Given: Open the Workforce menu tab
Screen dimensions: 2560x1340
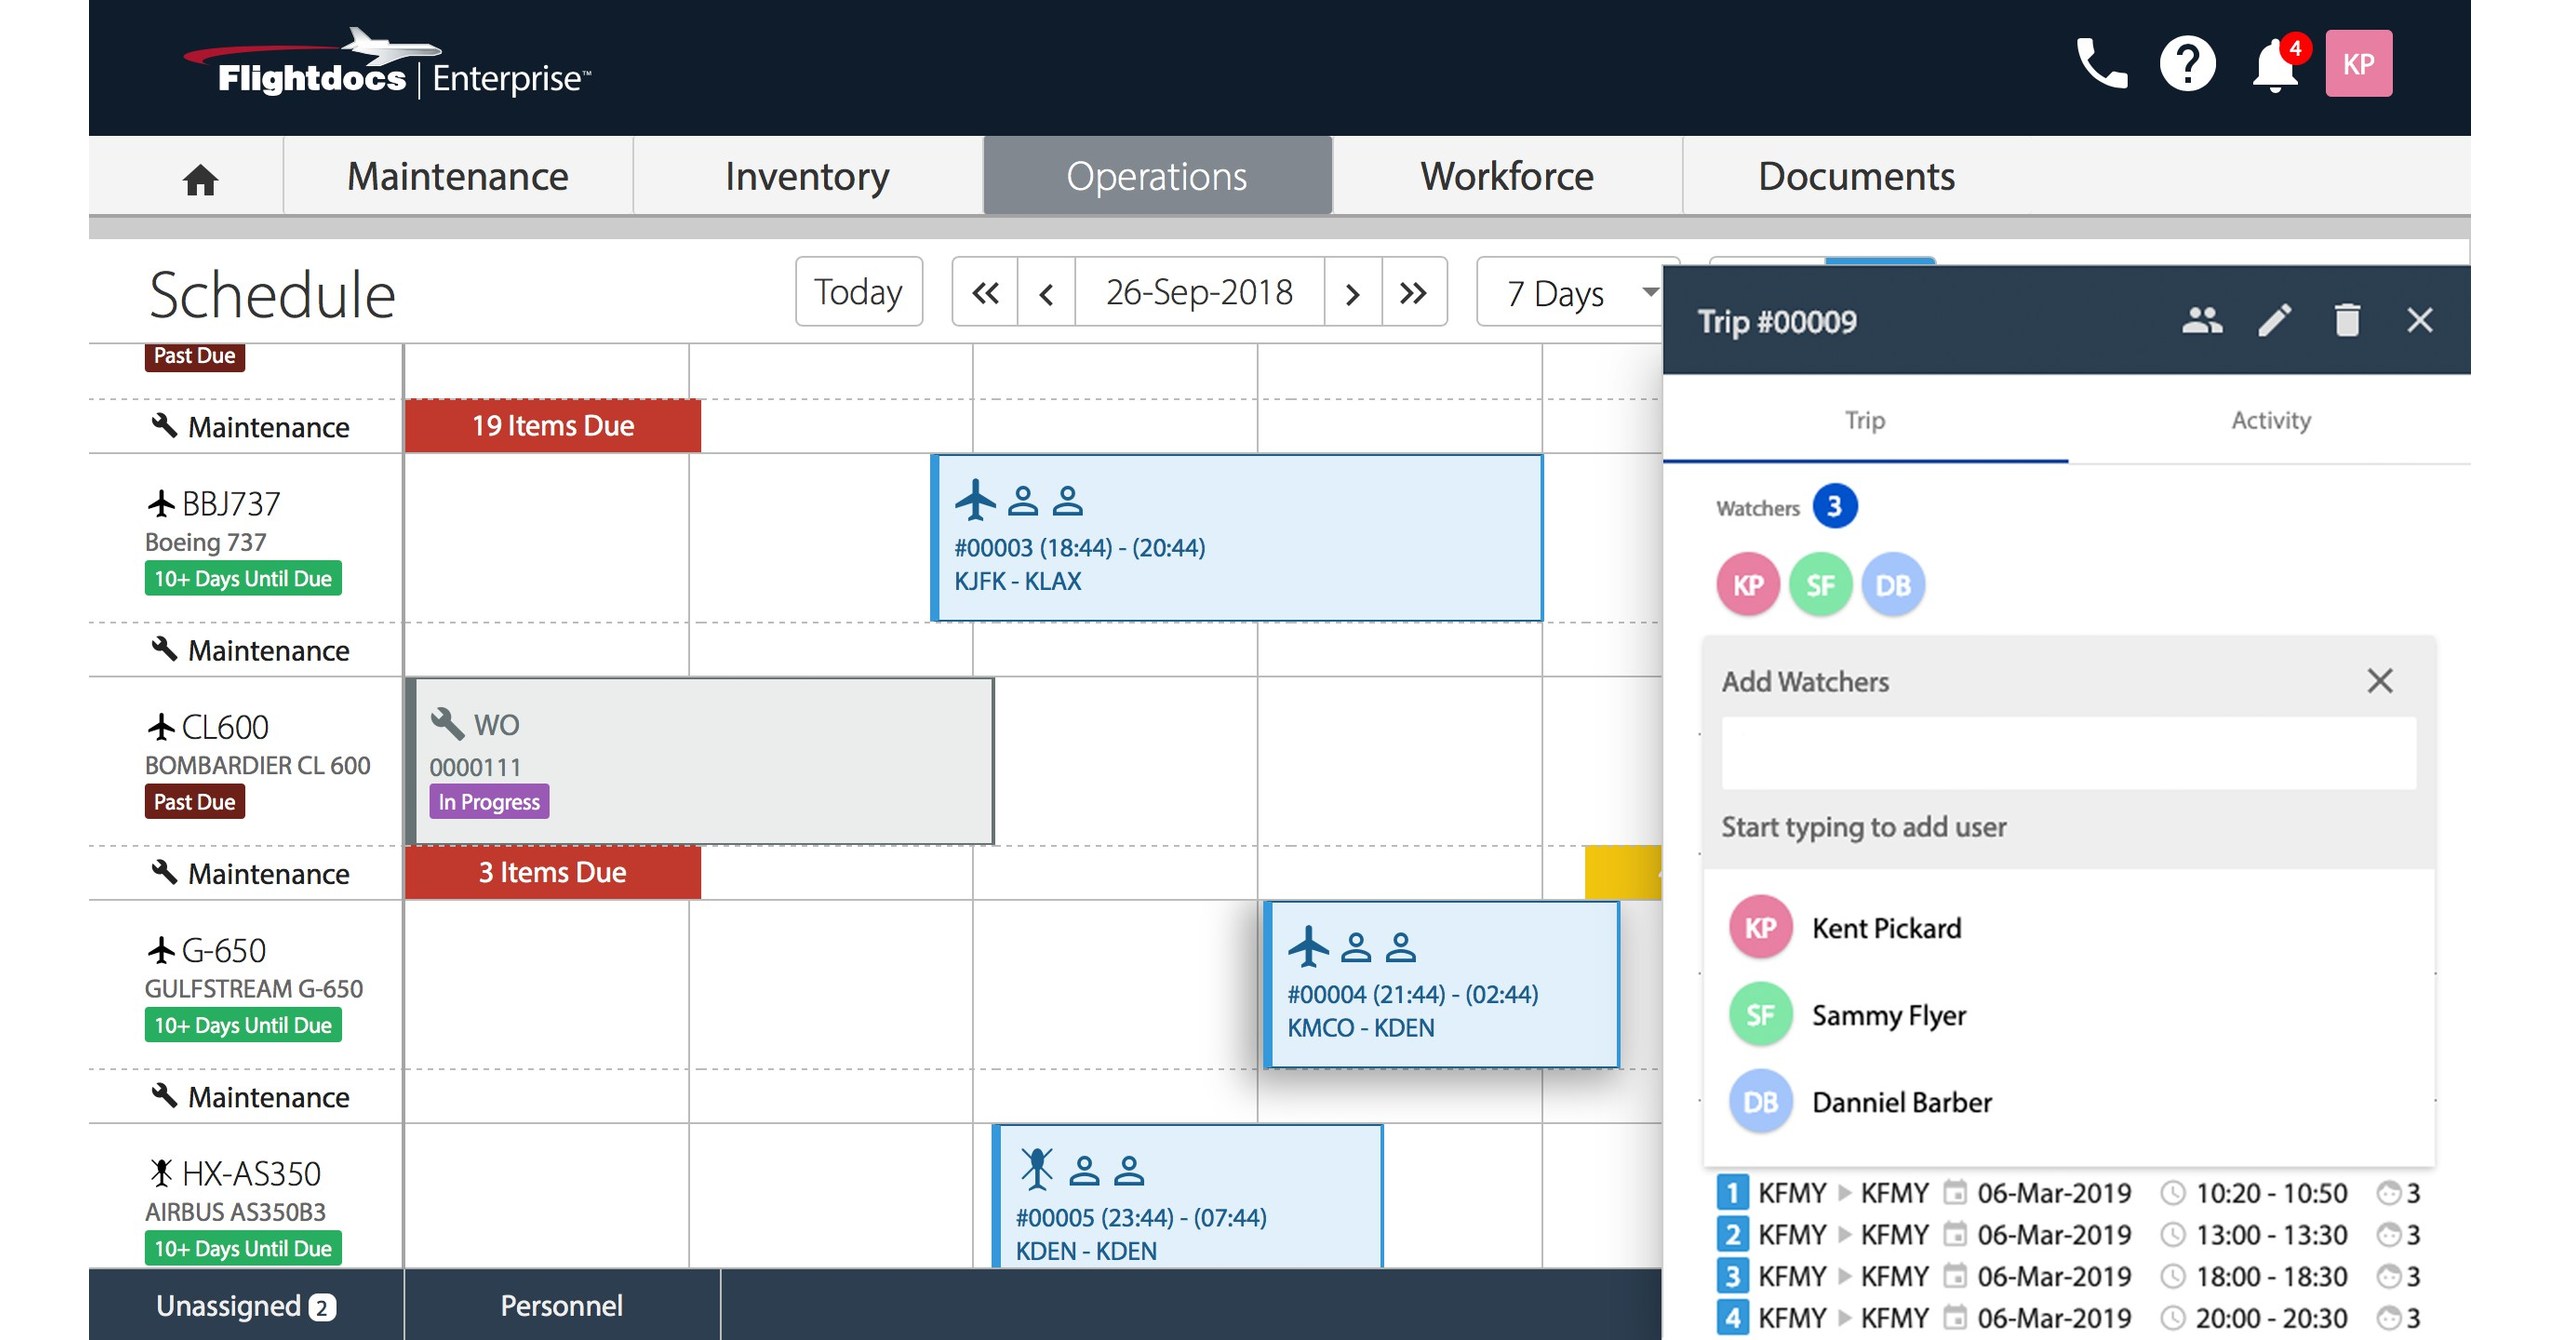Looking at the screenshot, I should point(1506,176).
